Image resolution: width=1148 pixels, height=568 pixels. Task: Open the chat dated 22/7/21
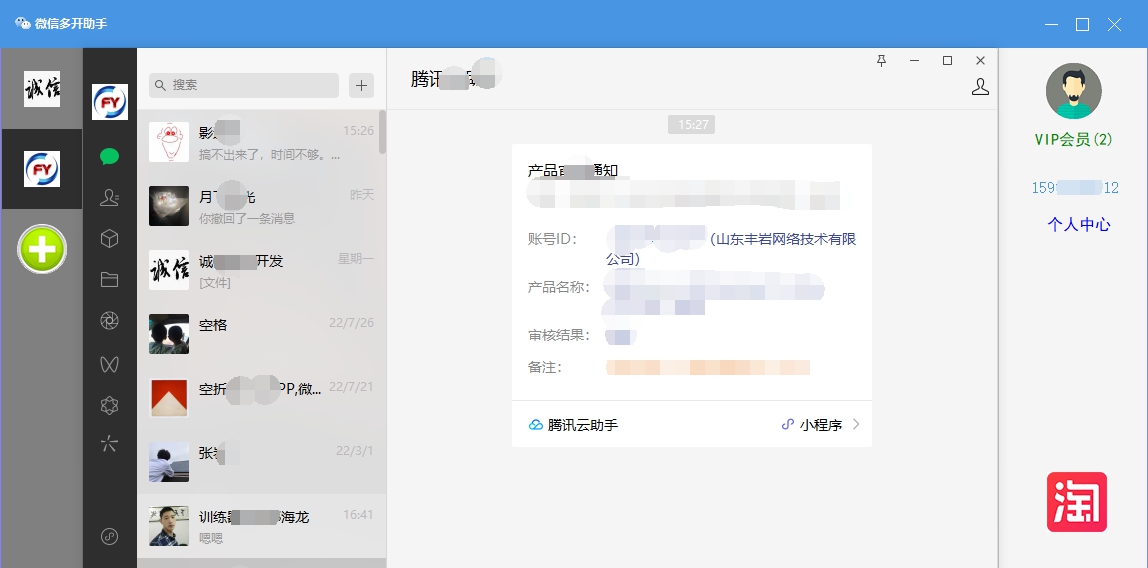click(x=261, y=399)
